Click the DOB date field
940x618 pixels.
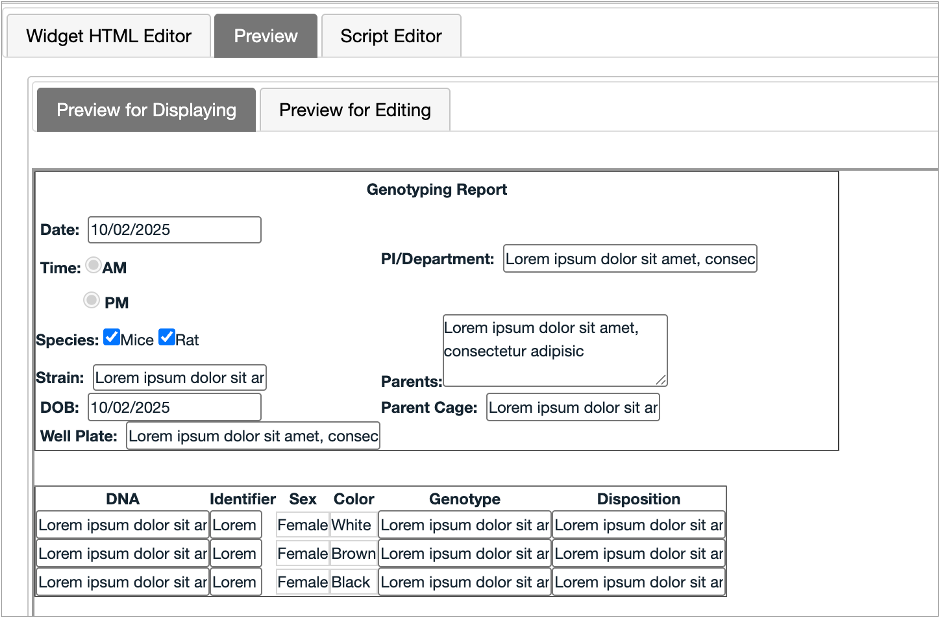pos(174,407)
